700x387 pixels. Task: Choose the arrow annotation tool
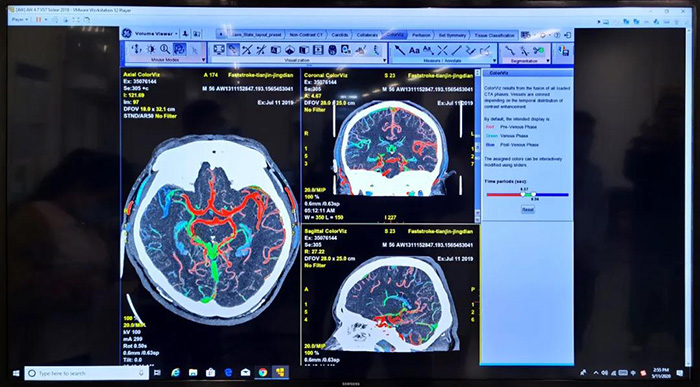(400, 50)
